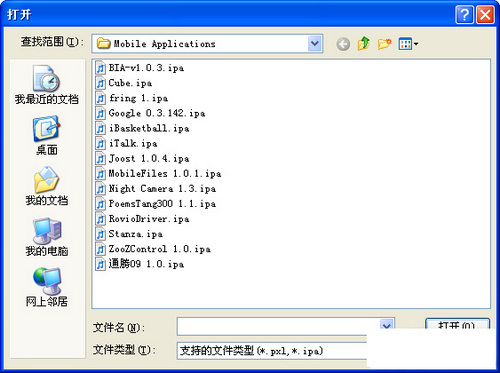Viewport: 500px width, 373px height.
Task: Select file name iTalk.ipa
Action: point(133,143)
